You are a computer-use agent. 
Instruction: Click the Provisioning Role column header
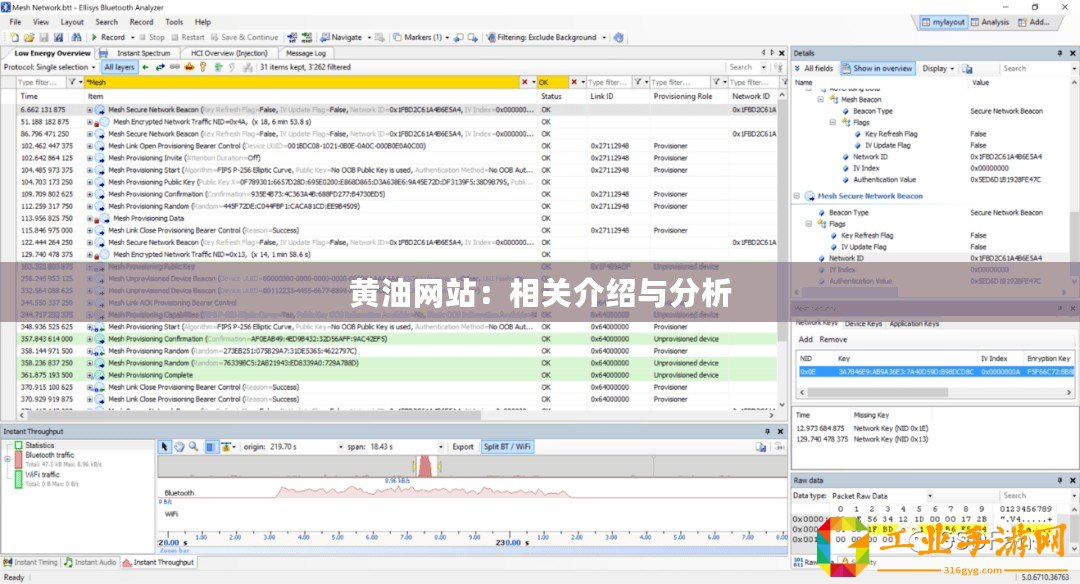683,96
